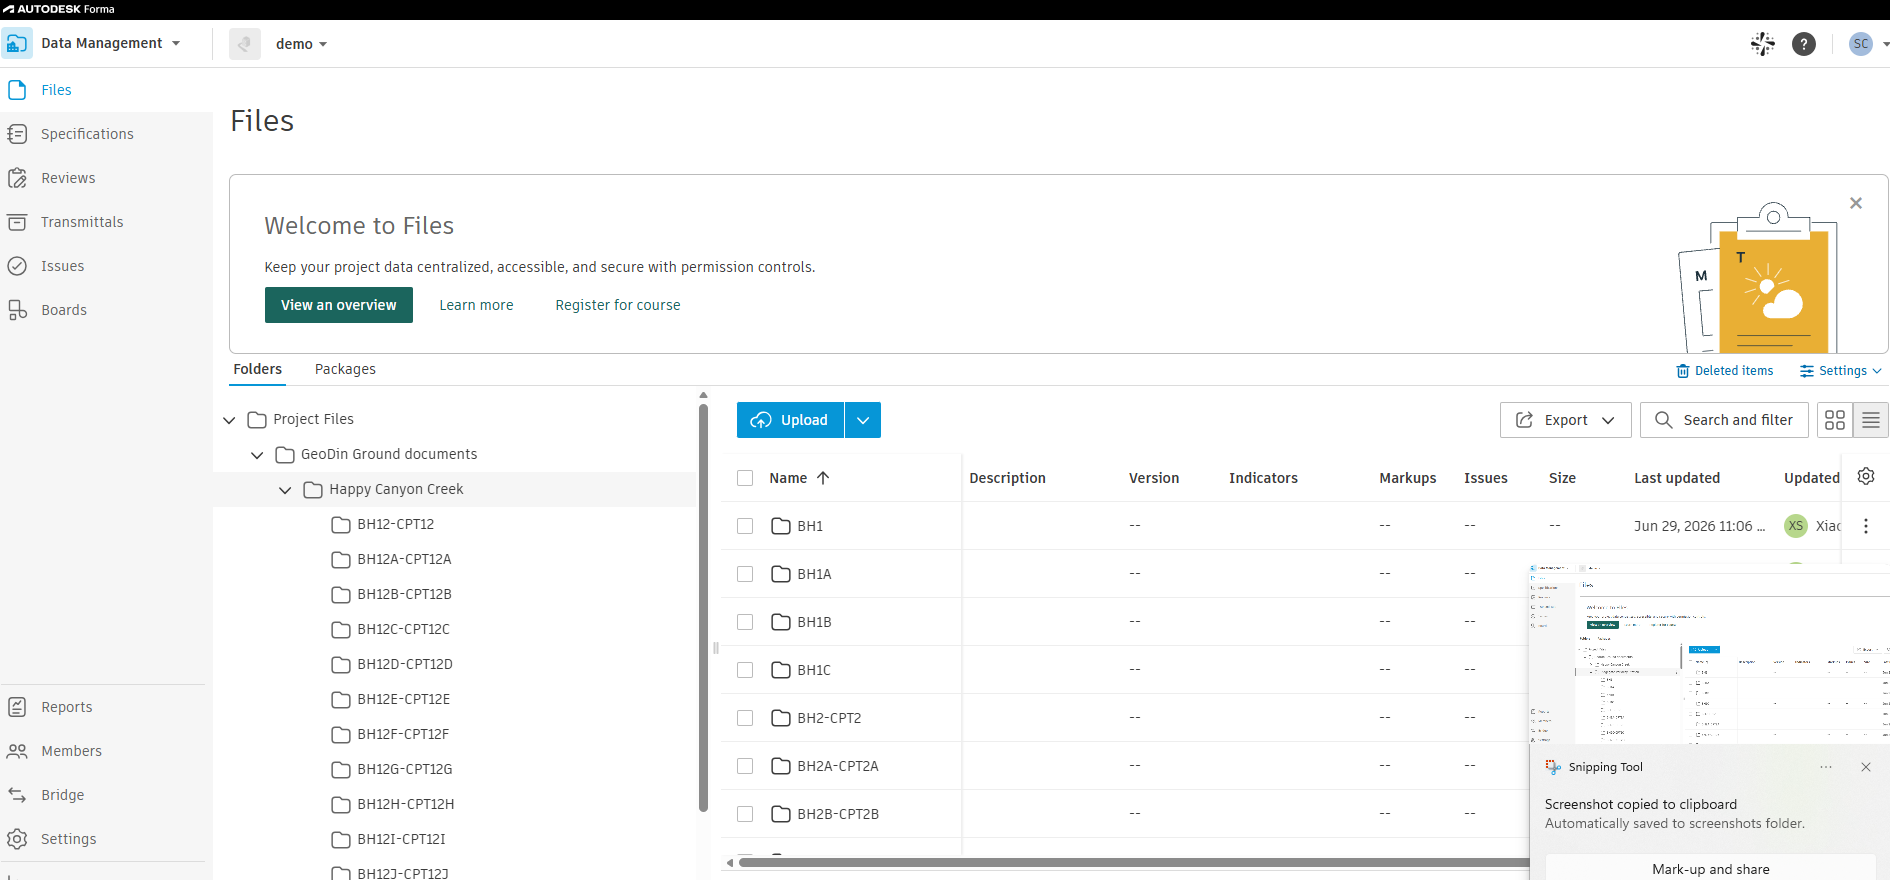Screen dimensions: 1890x880
Task: Collapse the Happy Canyon Creek folder
Action: click(x=285, y=490)
